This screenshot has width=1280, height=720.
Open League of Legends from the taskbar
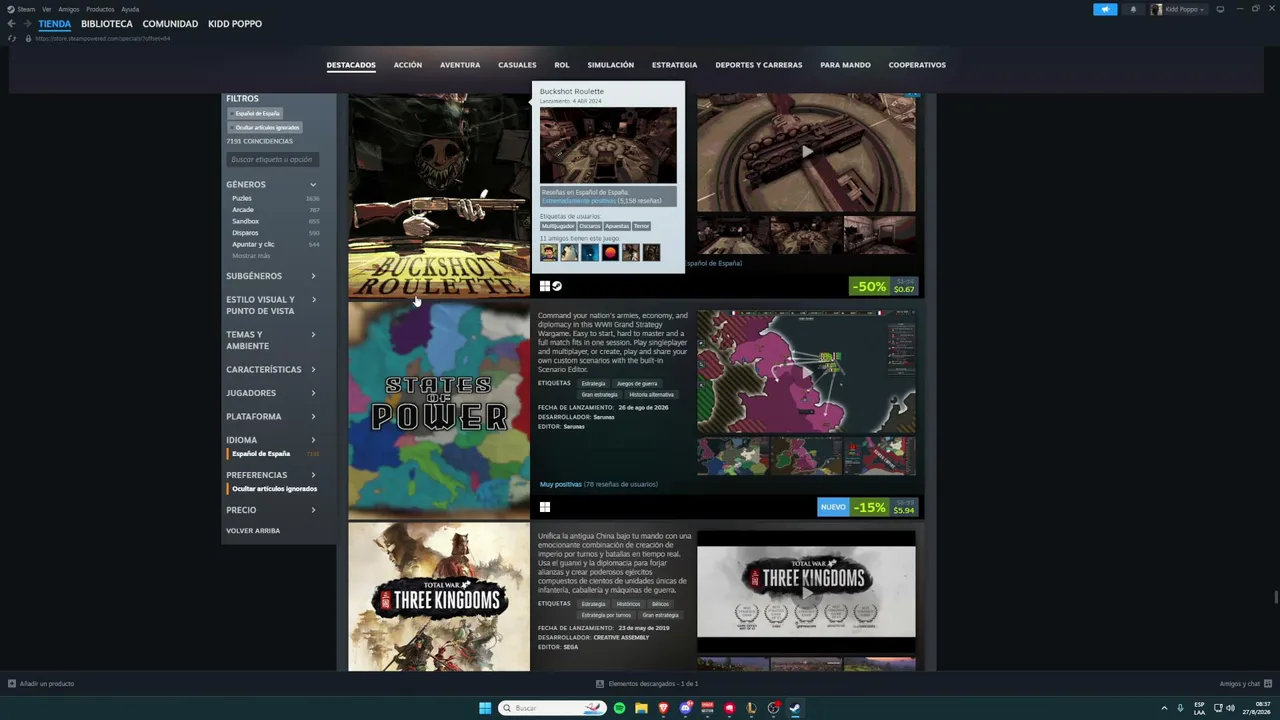[751, 708]
